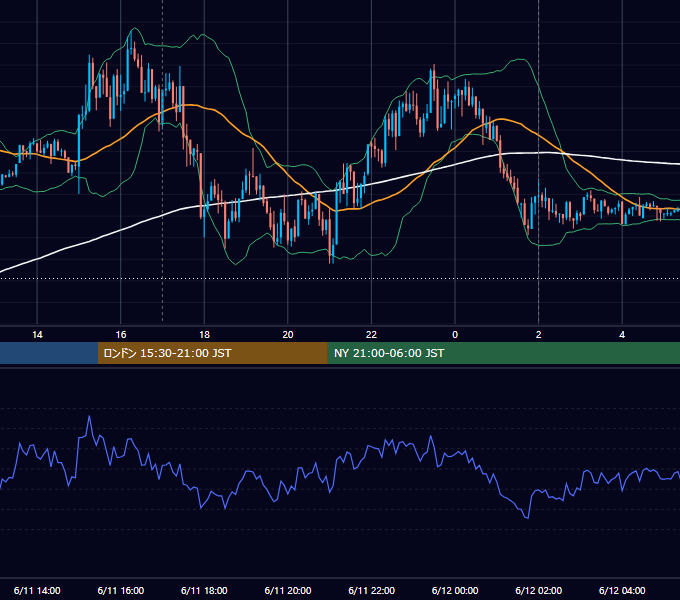This screenshot has width=680, height=600.
Task: Click the 16 hour axis label
Action: [121, 335]
